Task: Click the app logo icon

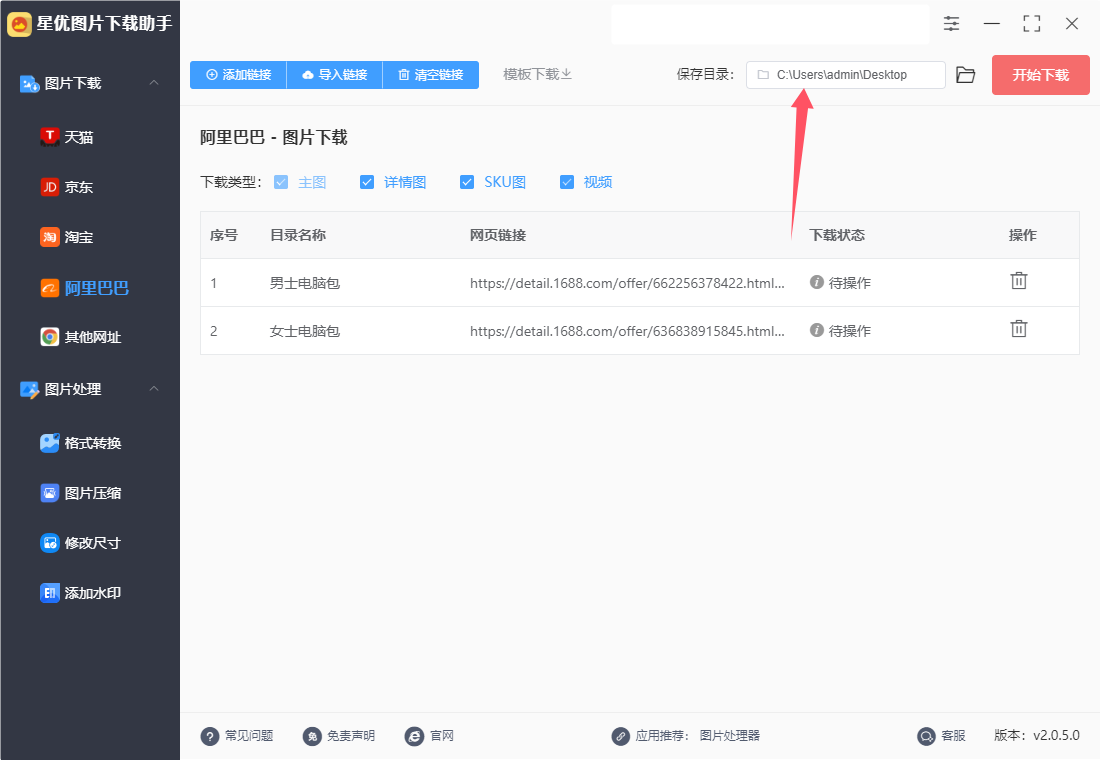Action: click(x=19, y=24)
